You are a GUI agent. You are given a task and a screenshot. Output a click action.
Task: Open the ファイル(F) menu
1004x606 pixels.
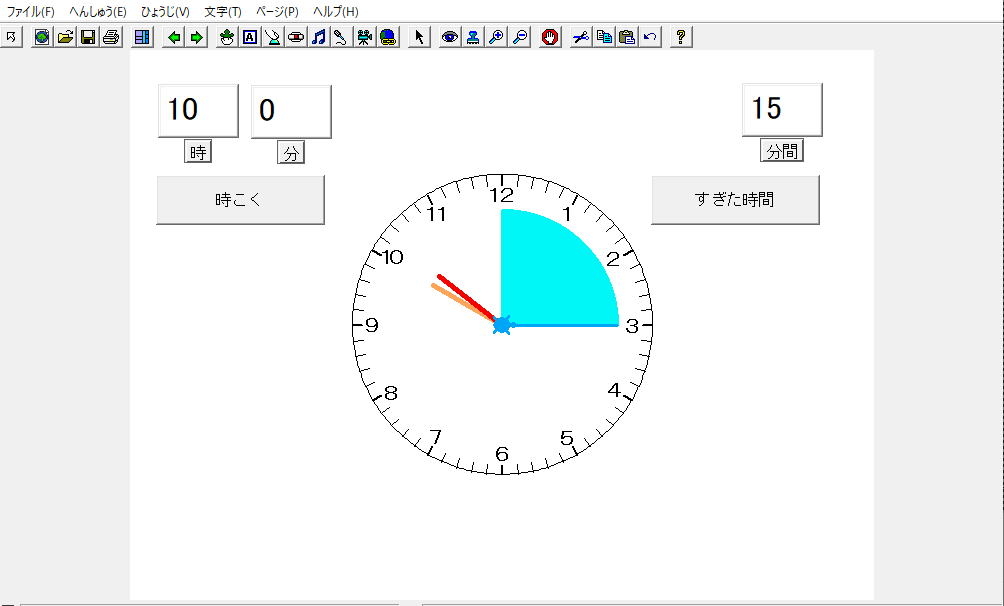[x=31, y=12]
